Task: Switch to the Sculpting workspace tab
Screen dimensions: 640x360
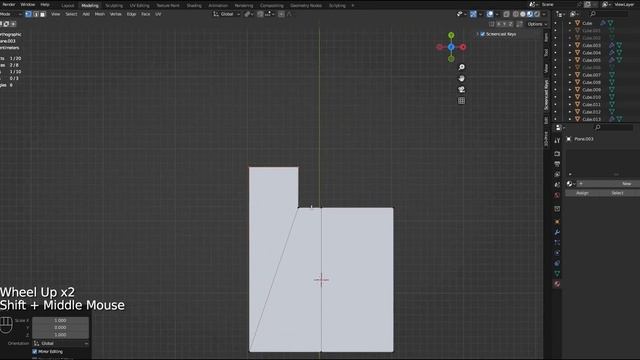Action: [x=114, y=5]
